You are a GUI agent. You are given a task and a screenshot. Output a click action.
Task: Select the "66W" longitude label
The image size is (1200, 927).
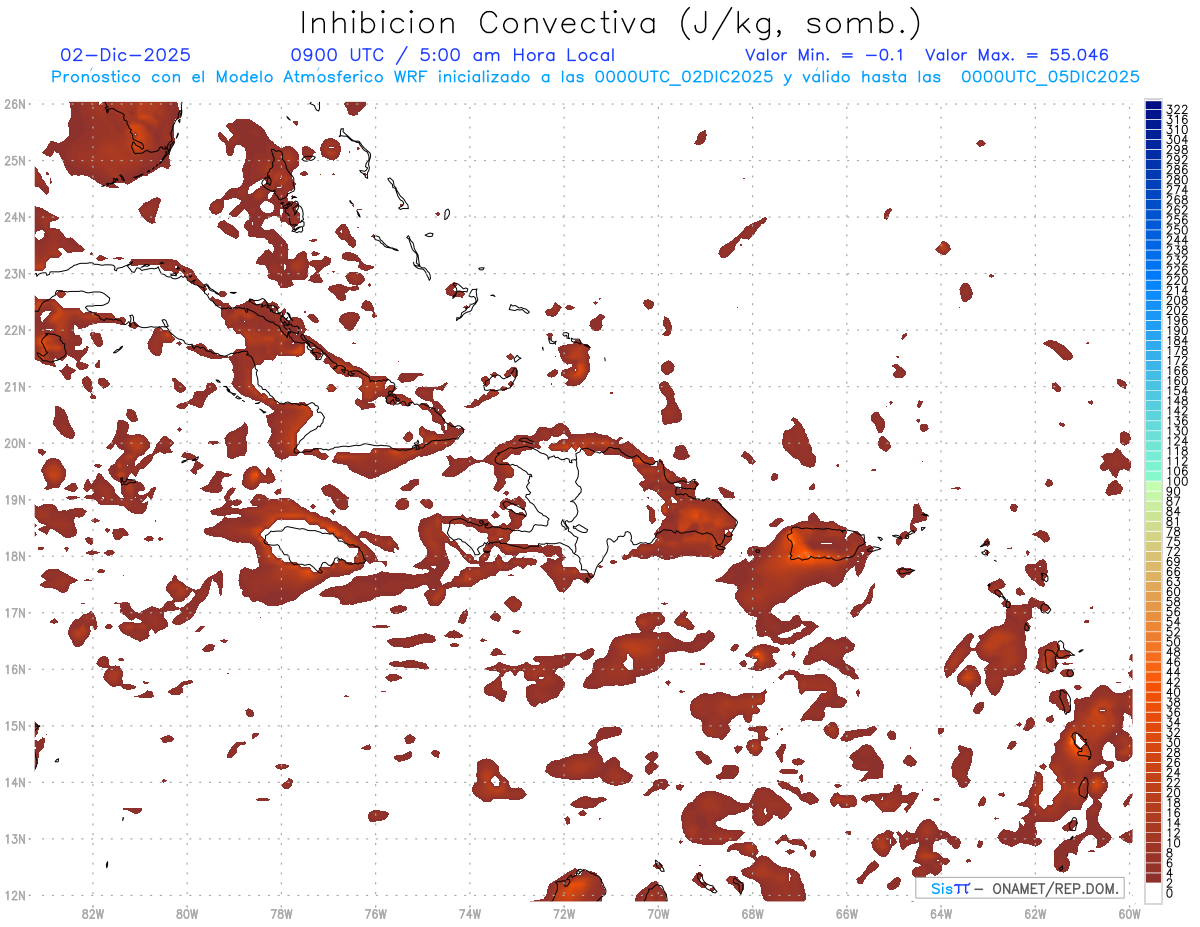click(x=846, y=913)
